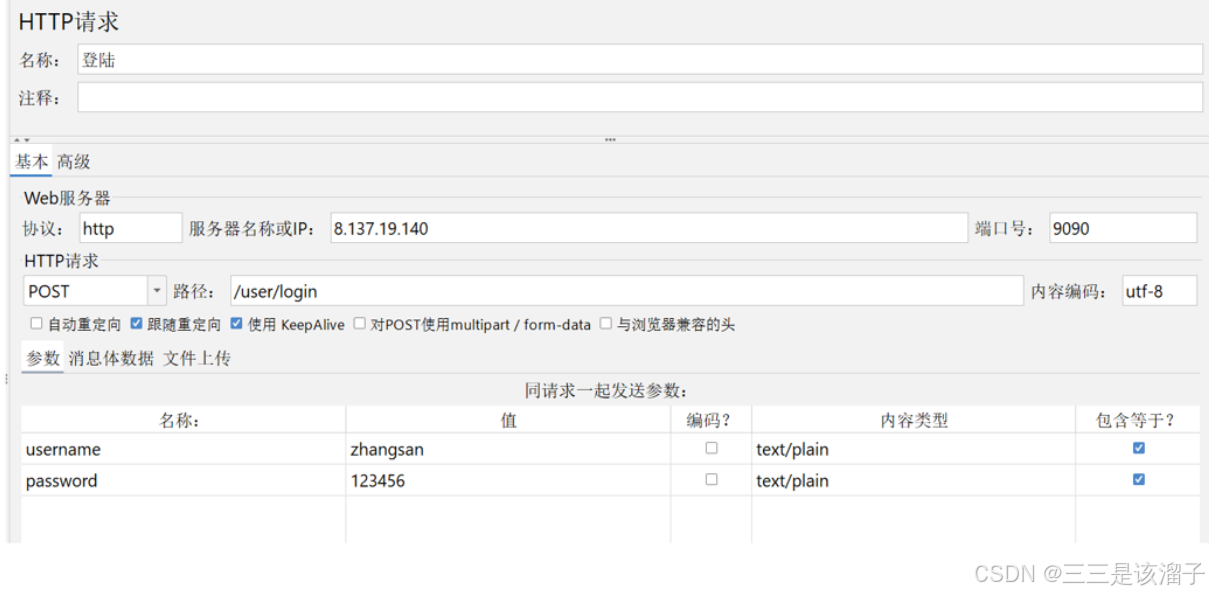
Task: Uncheck 包含等于 for the password row
Action: [x=1138, y=480]
